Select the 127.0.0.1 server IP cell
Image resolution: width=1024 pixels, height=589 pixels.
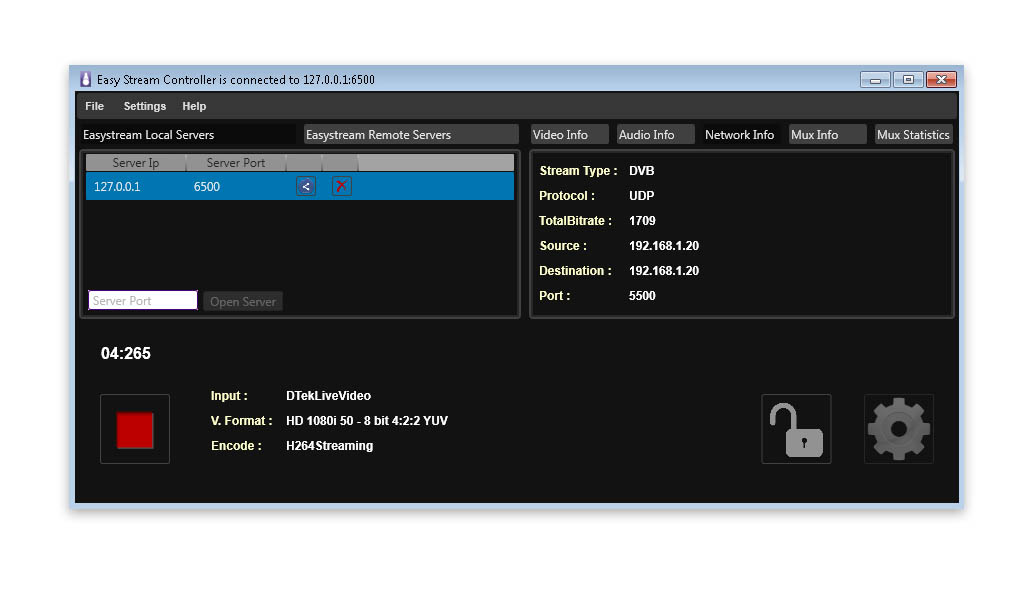point(117,187)
